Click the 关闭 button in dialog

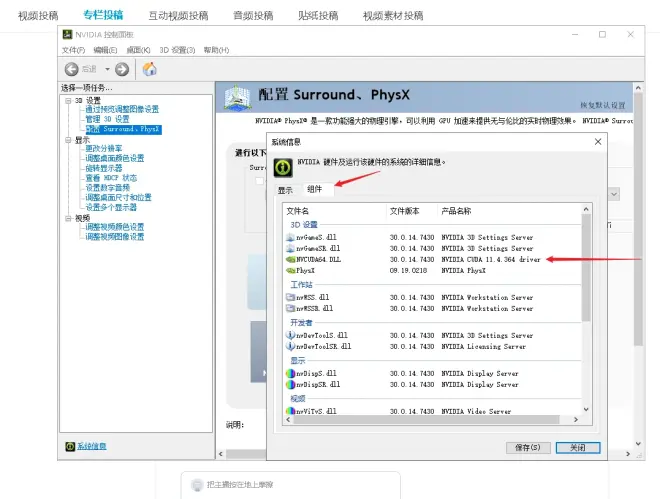tap(578, 447)
